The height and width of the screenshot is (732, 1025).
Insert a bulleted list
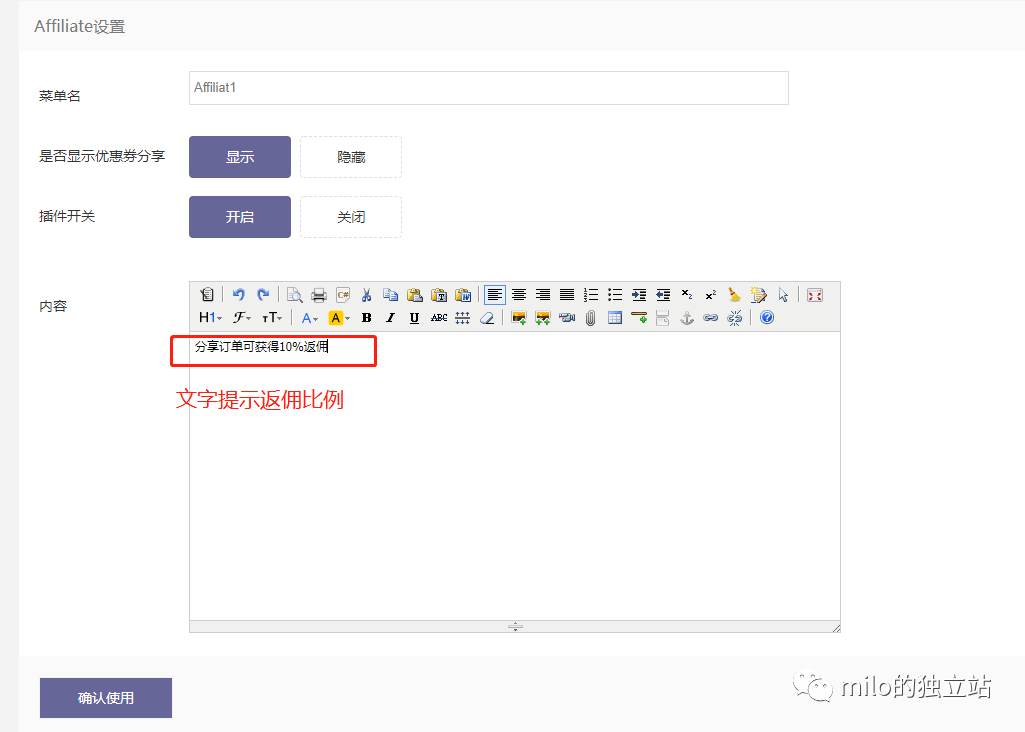614,295
